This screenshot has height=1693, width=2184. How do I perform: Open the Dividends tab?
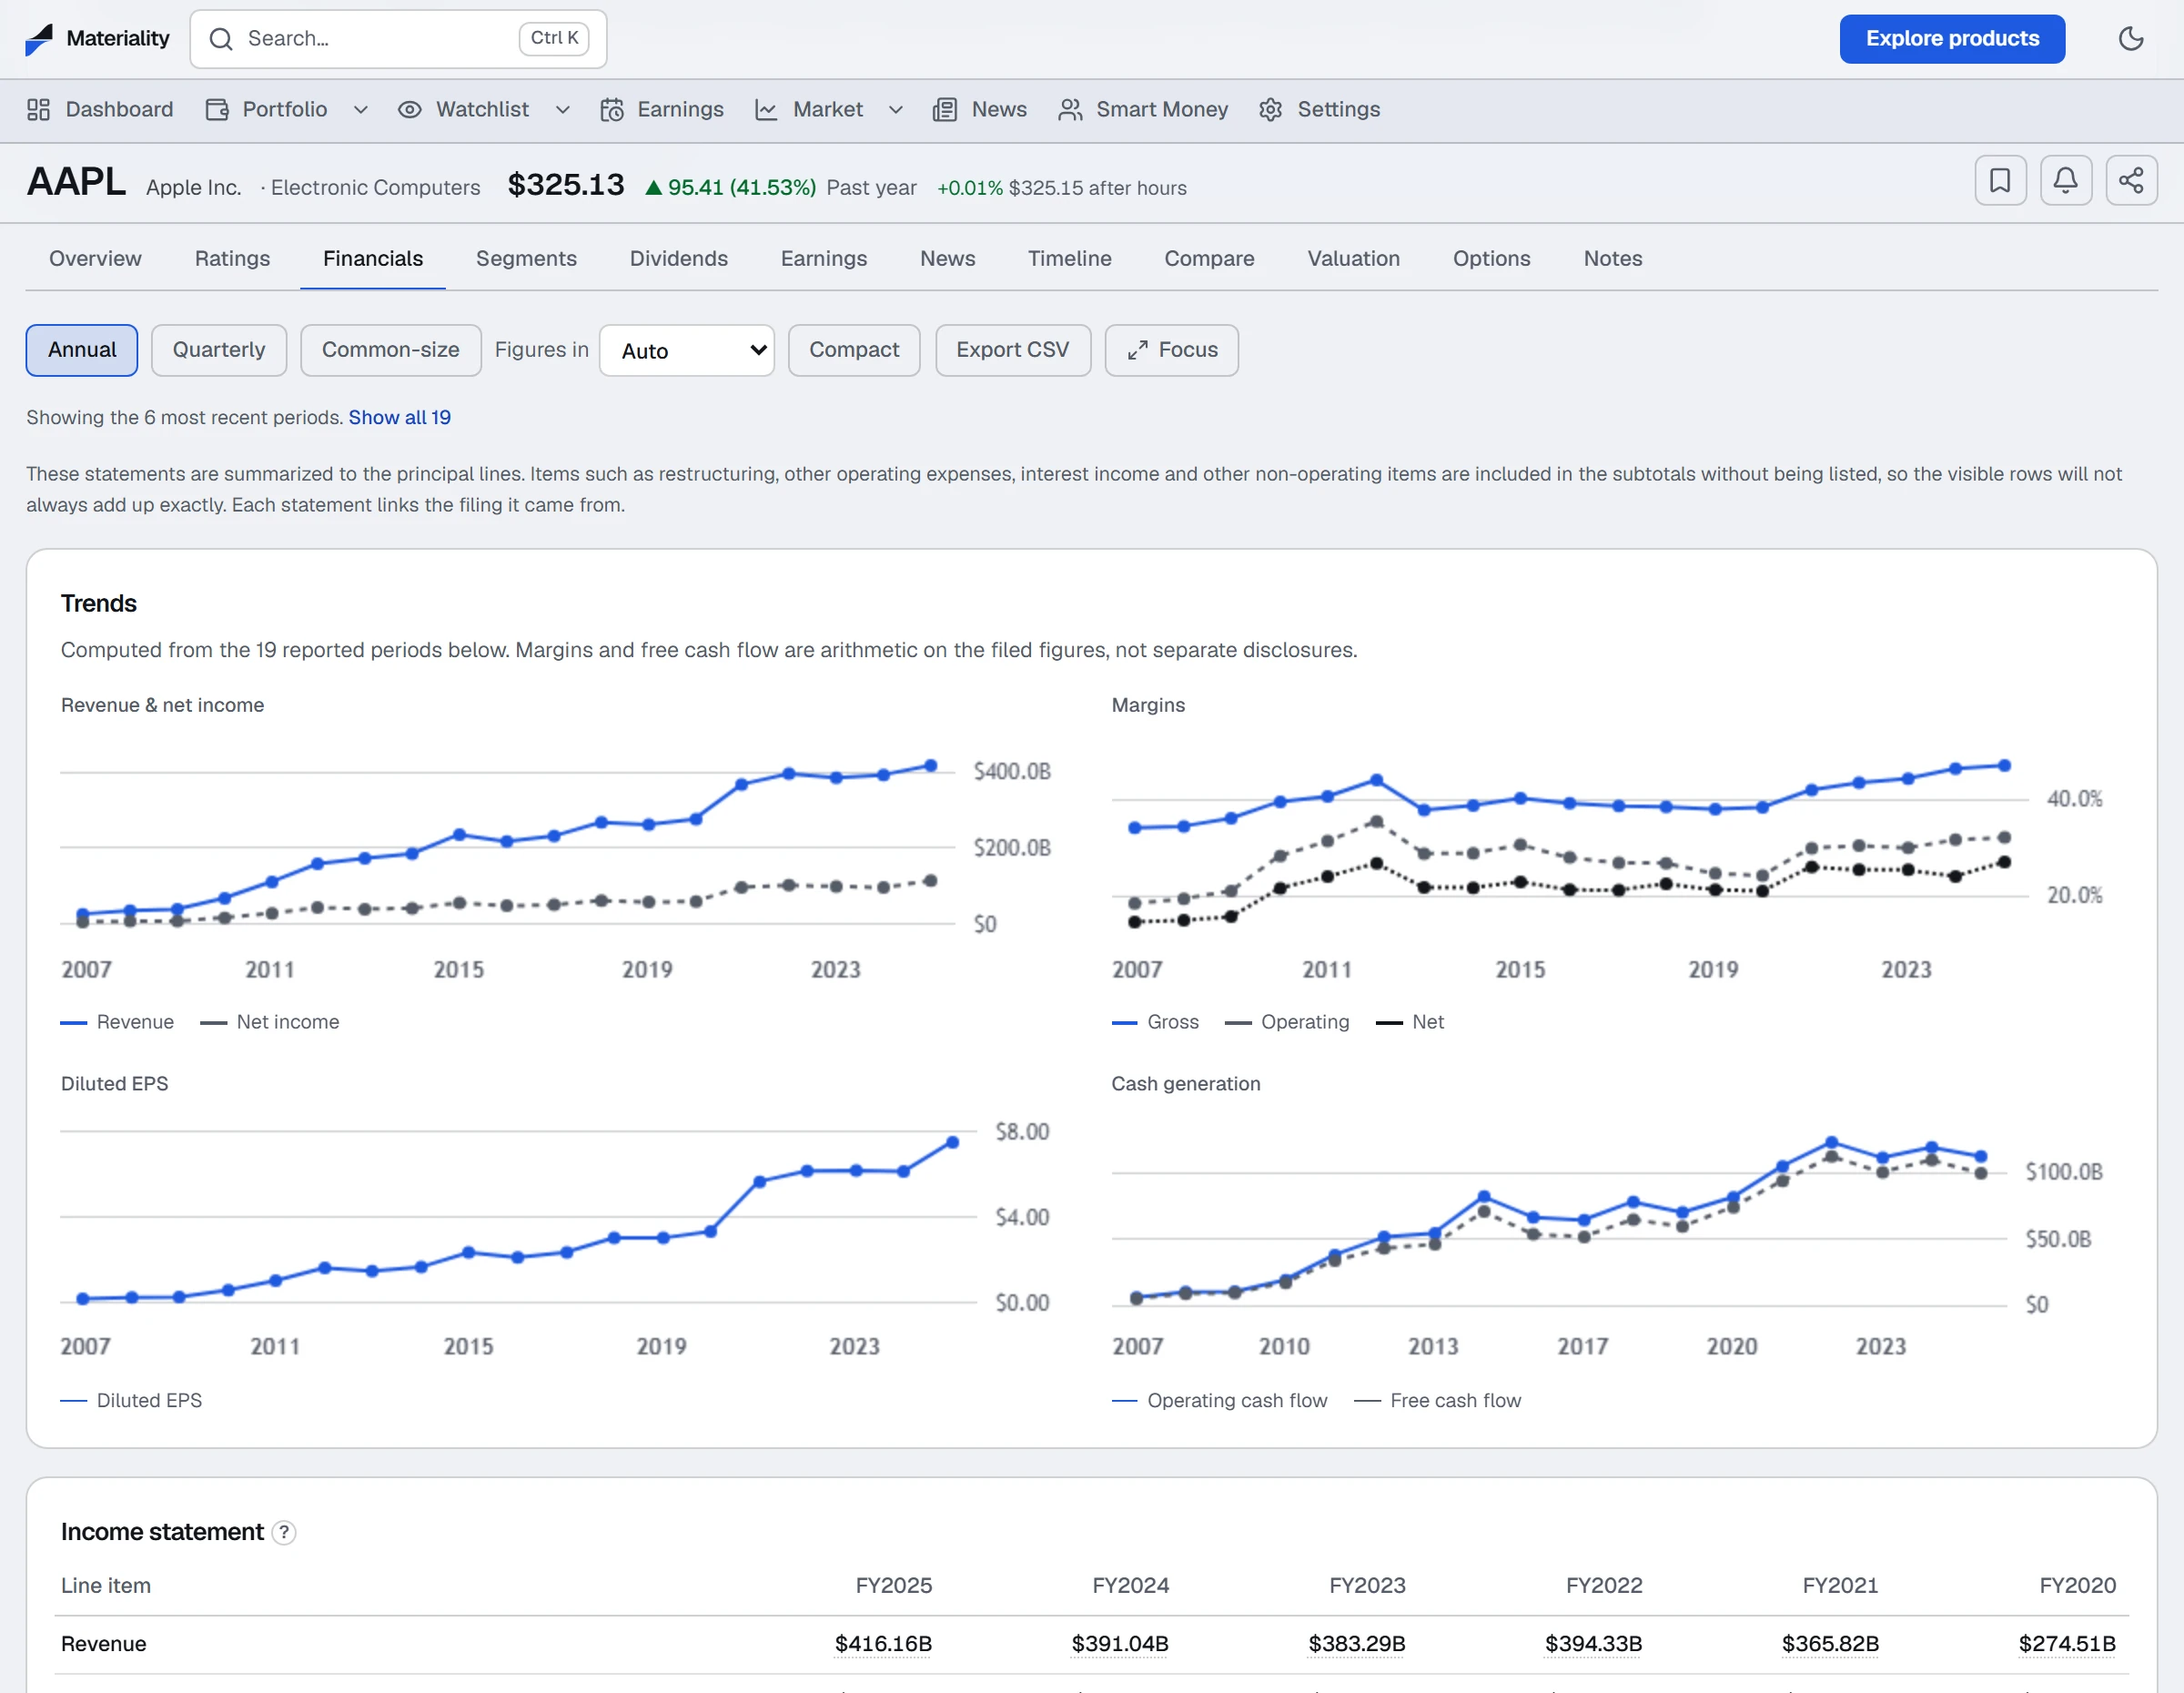(679, 258)
